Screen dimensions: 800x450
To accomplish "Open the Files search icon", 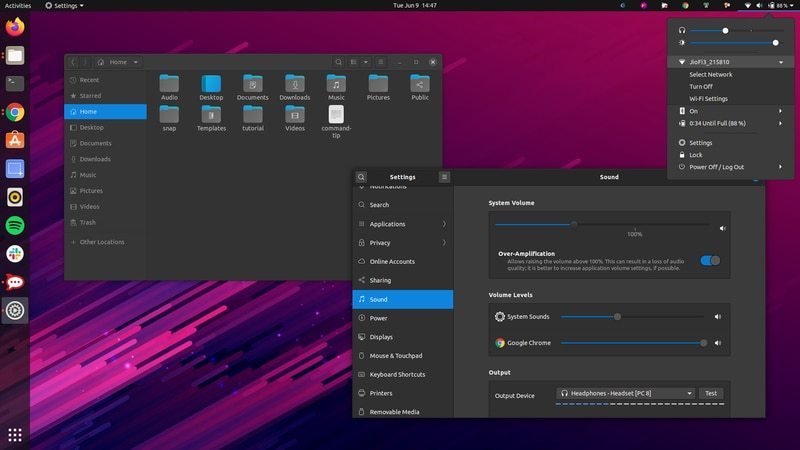I will point(340,62).
